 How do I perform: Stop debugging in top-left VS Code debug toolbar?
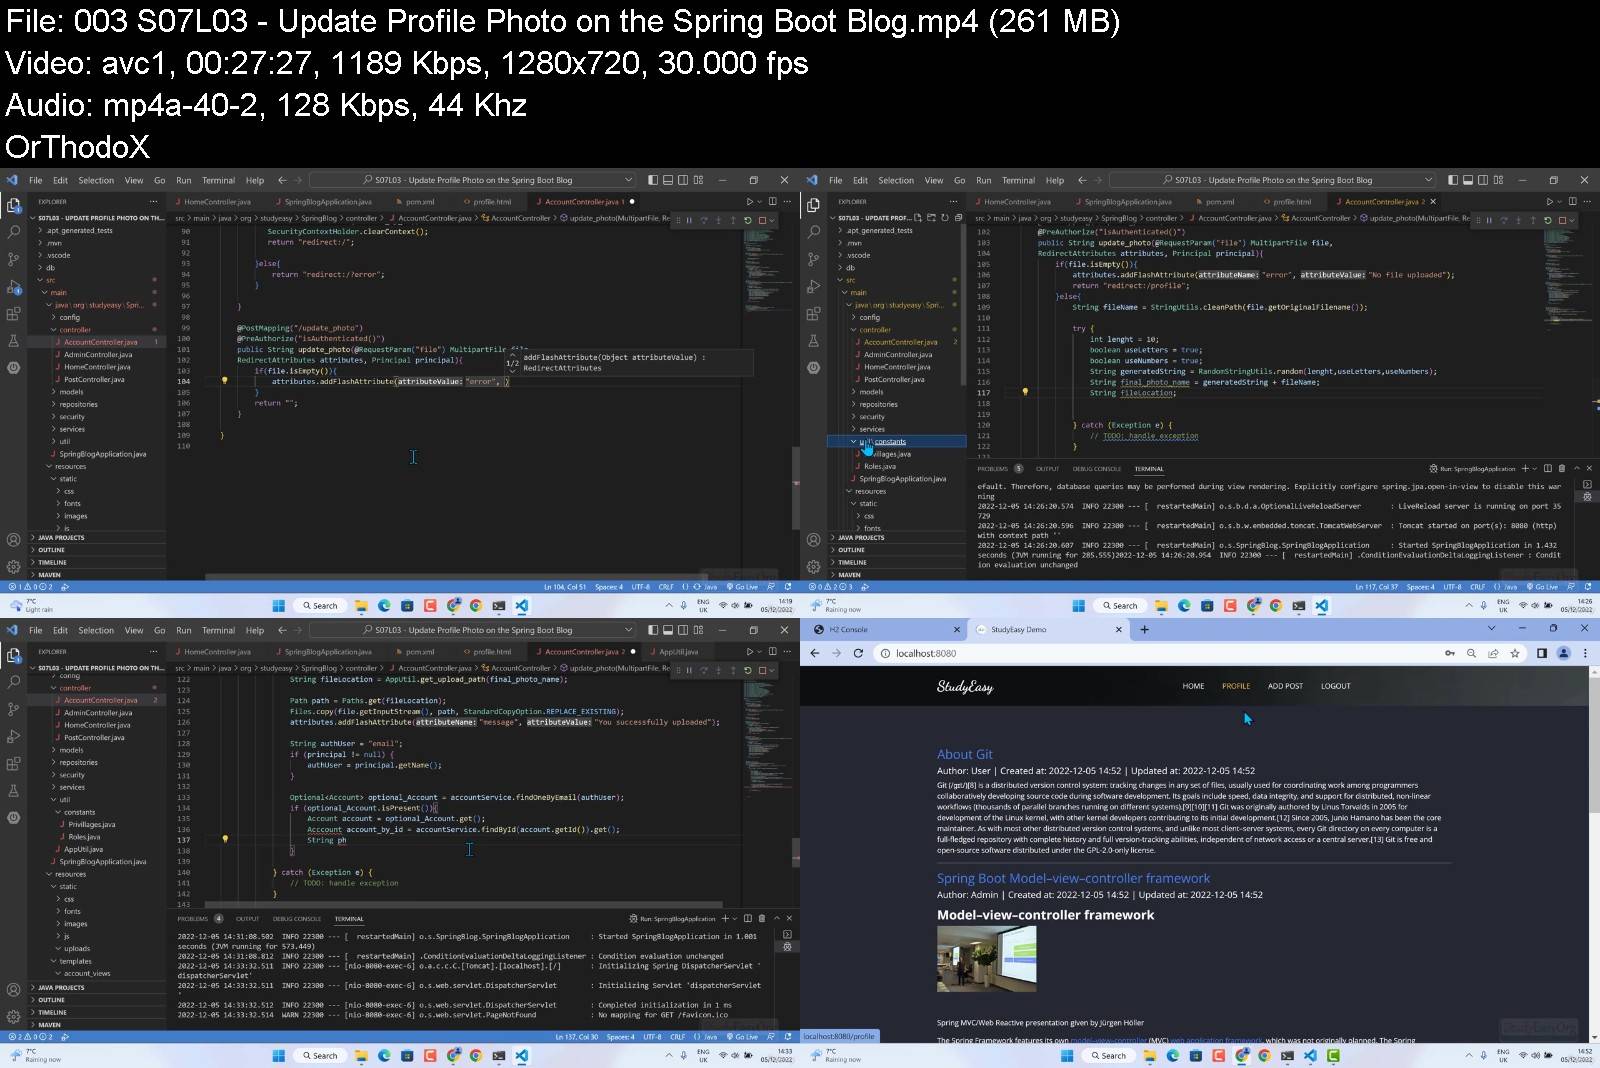coord(763,220)
